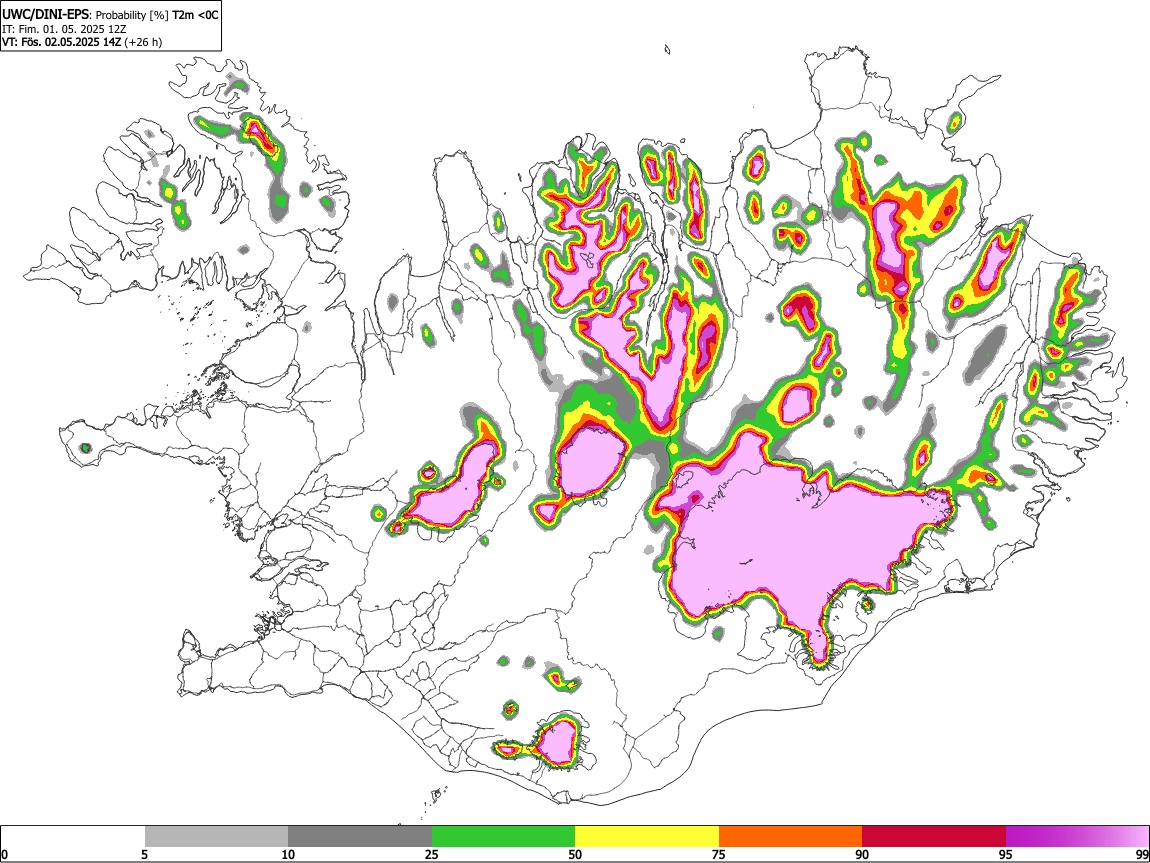Click the legend label '90'
Screen dimensions: 1150x863
click(x=862, y=854)
